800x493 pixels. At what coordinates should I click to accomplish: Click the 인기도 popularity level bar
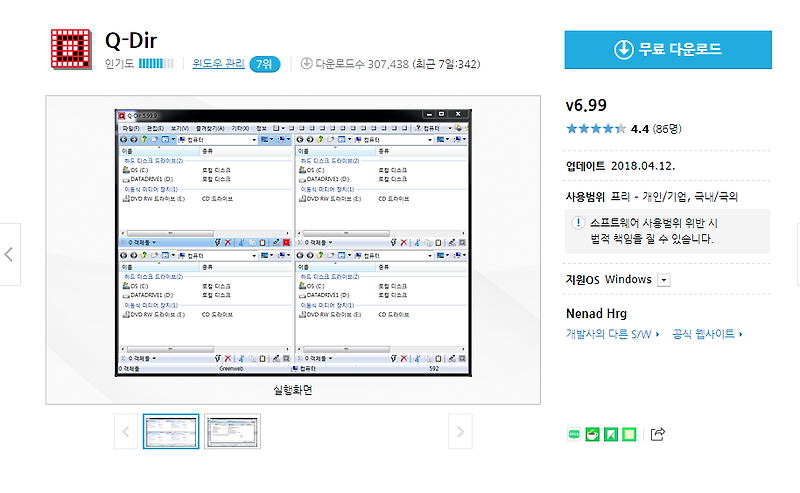(x=156, y=64)
